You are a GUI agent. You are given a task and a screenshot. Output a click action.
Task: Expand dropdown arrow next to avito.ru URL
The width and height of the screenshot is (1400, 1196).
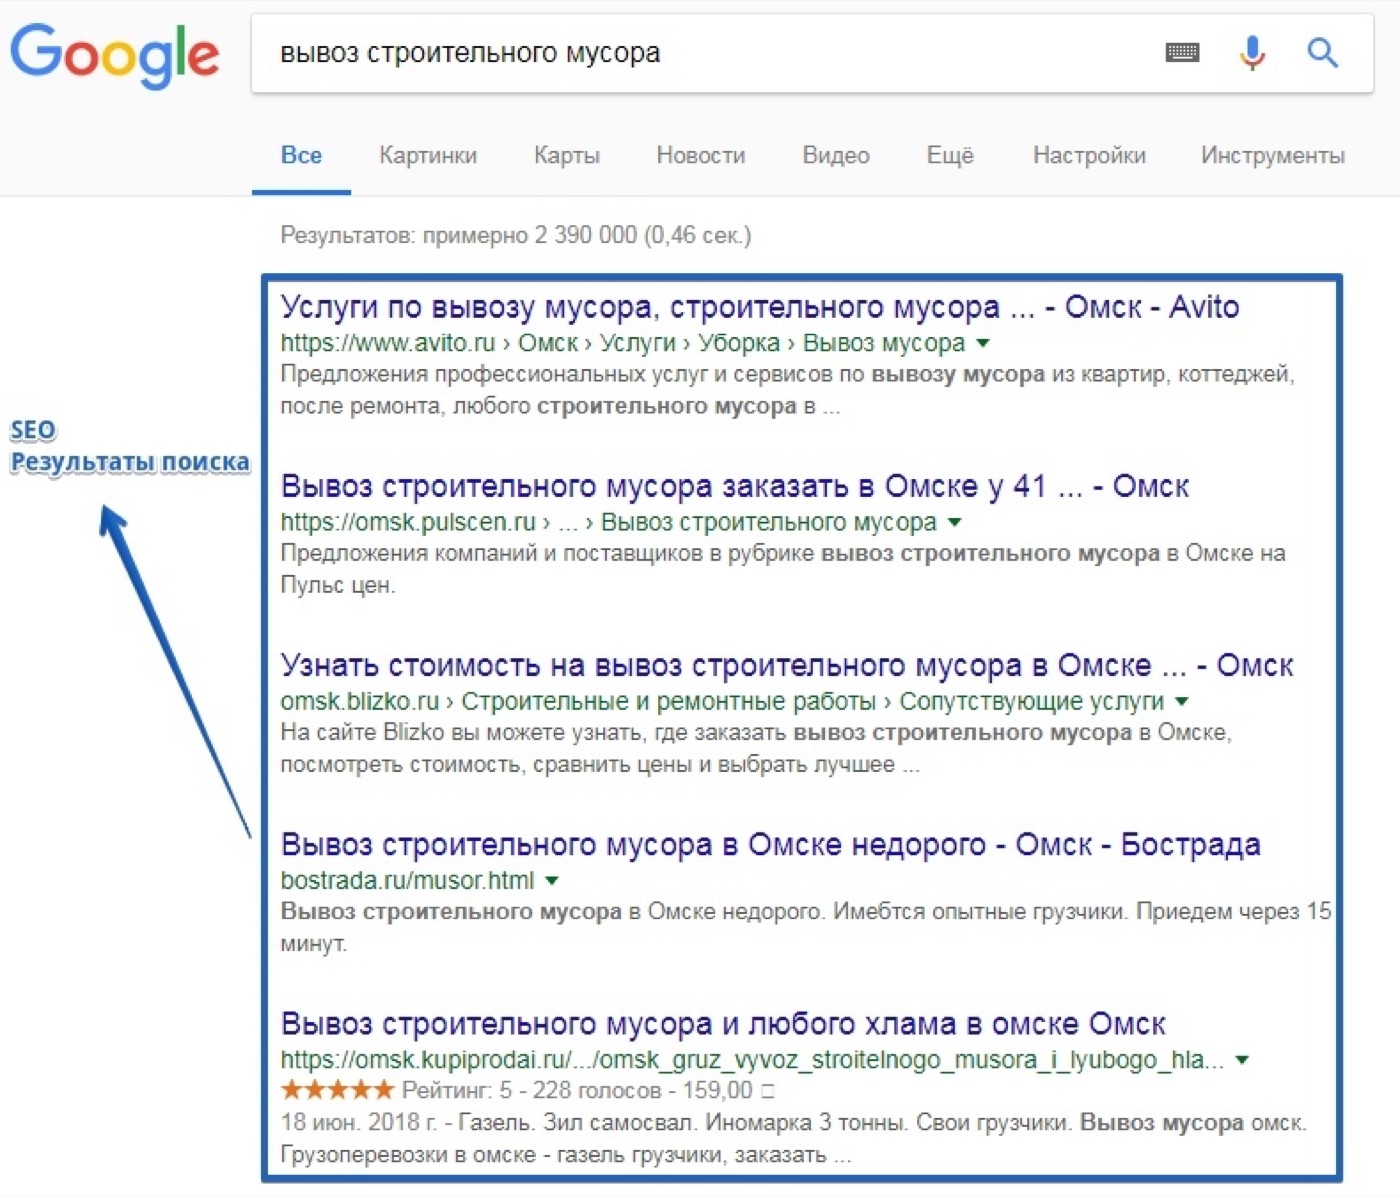click(983, 343)
